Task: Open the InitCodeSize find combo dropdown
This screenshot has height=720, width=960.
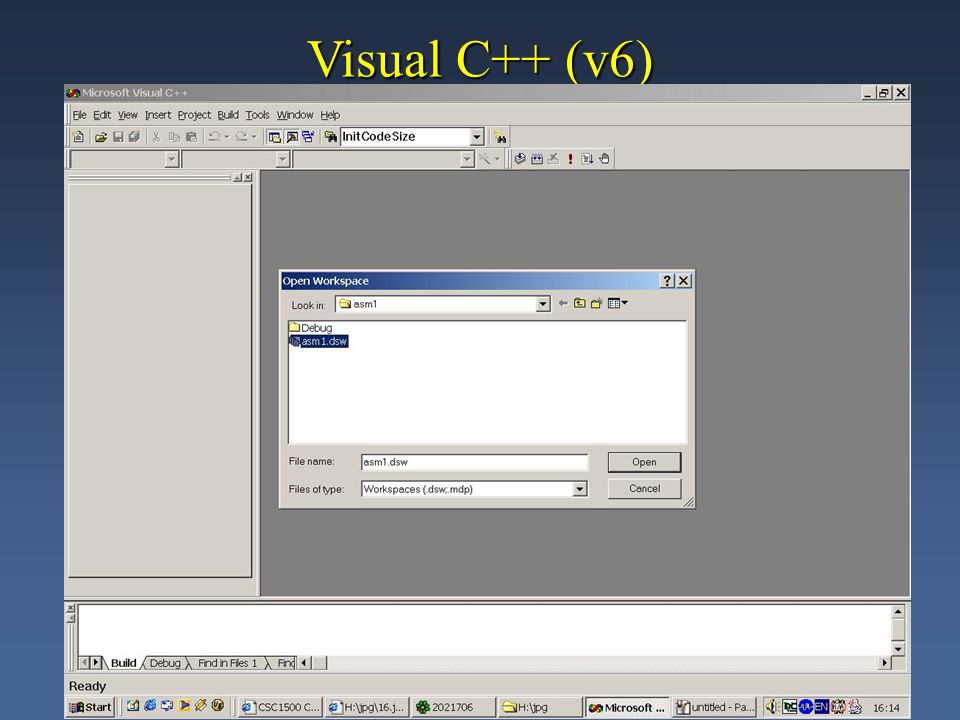Action: tap(477, 137)
